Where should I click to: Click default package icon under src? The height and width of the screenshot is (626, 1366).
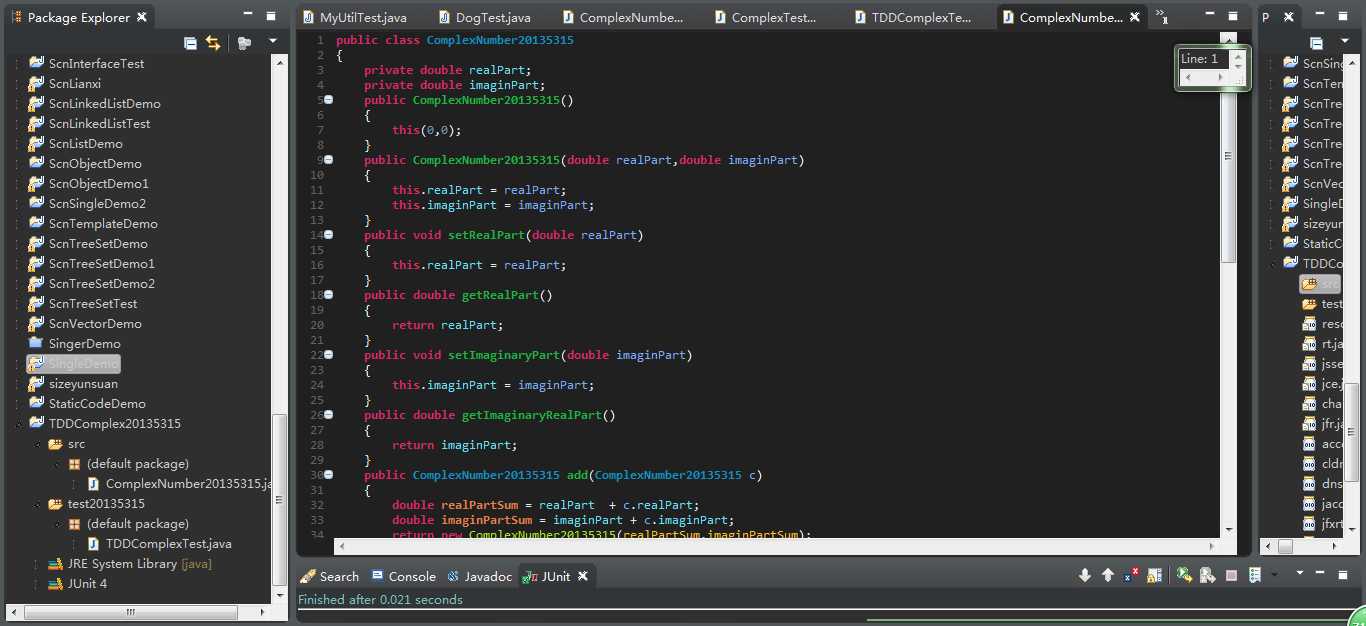tap(74, 464)
